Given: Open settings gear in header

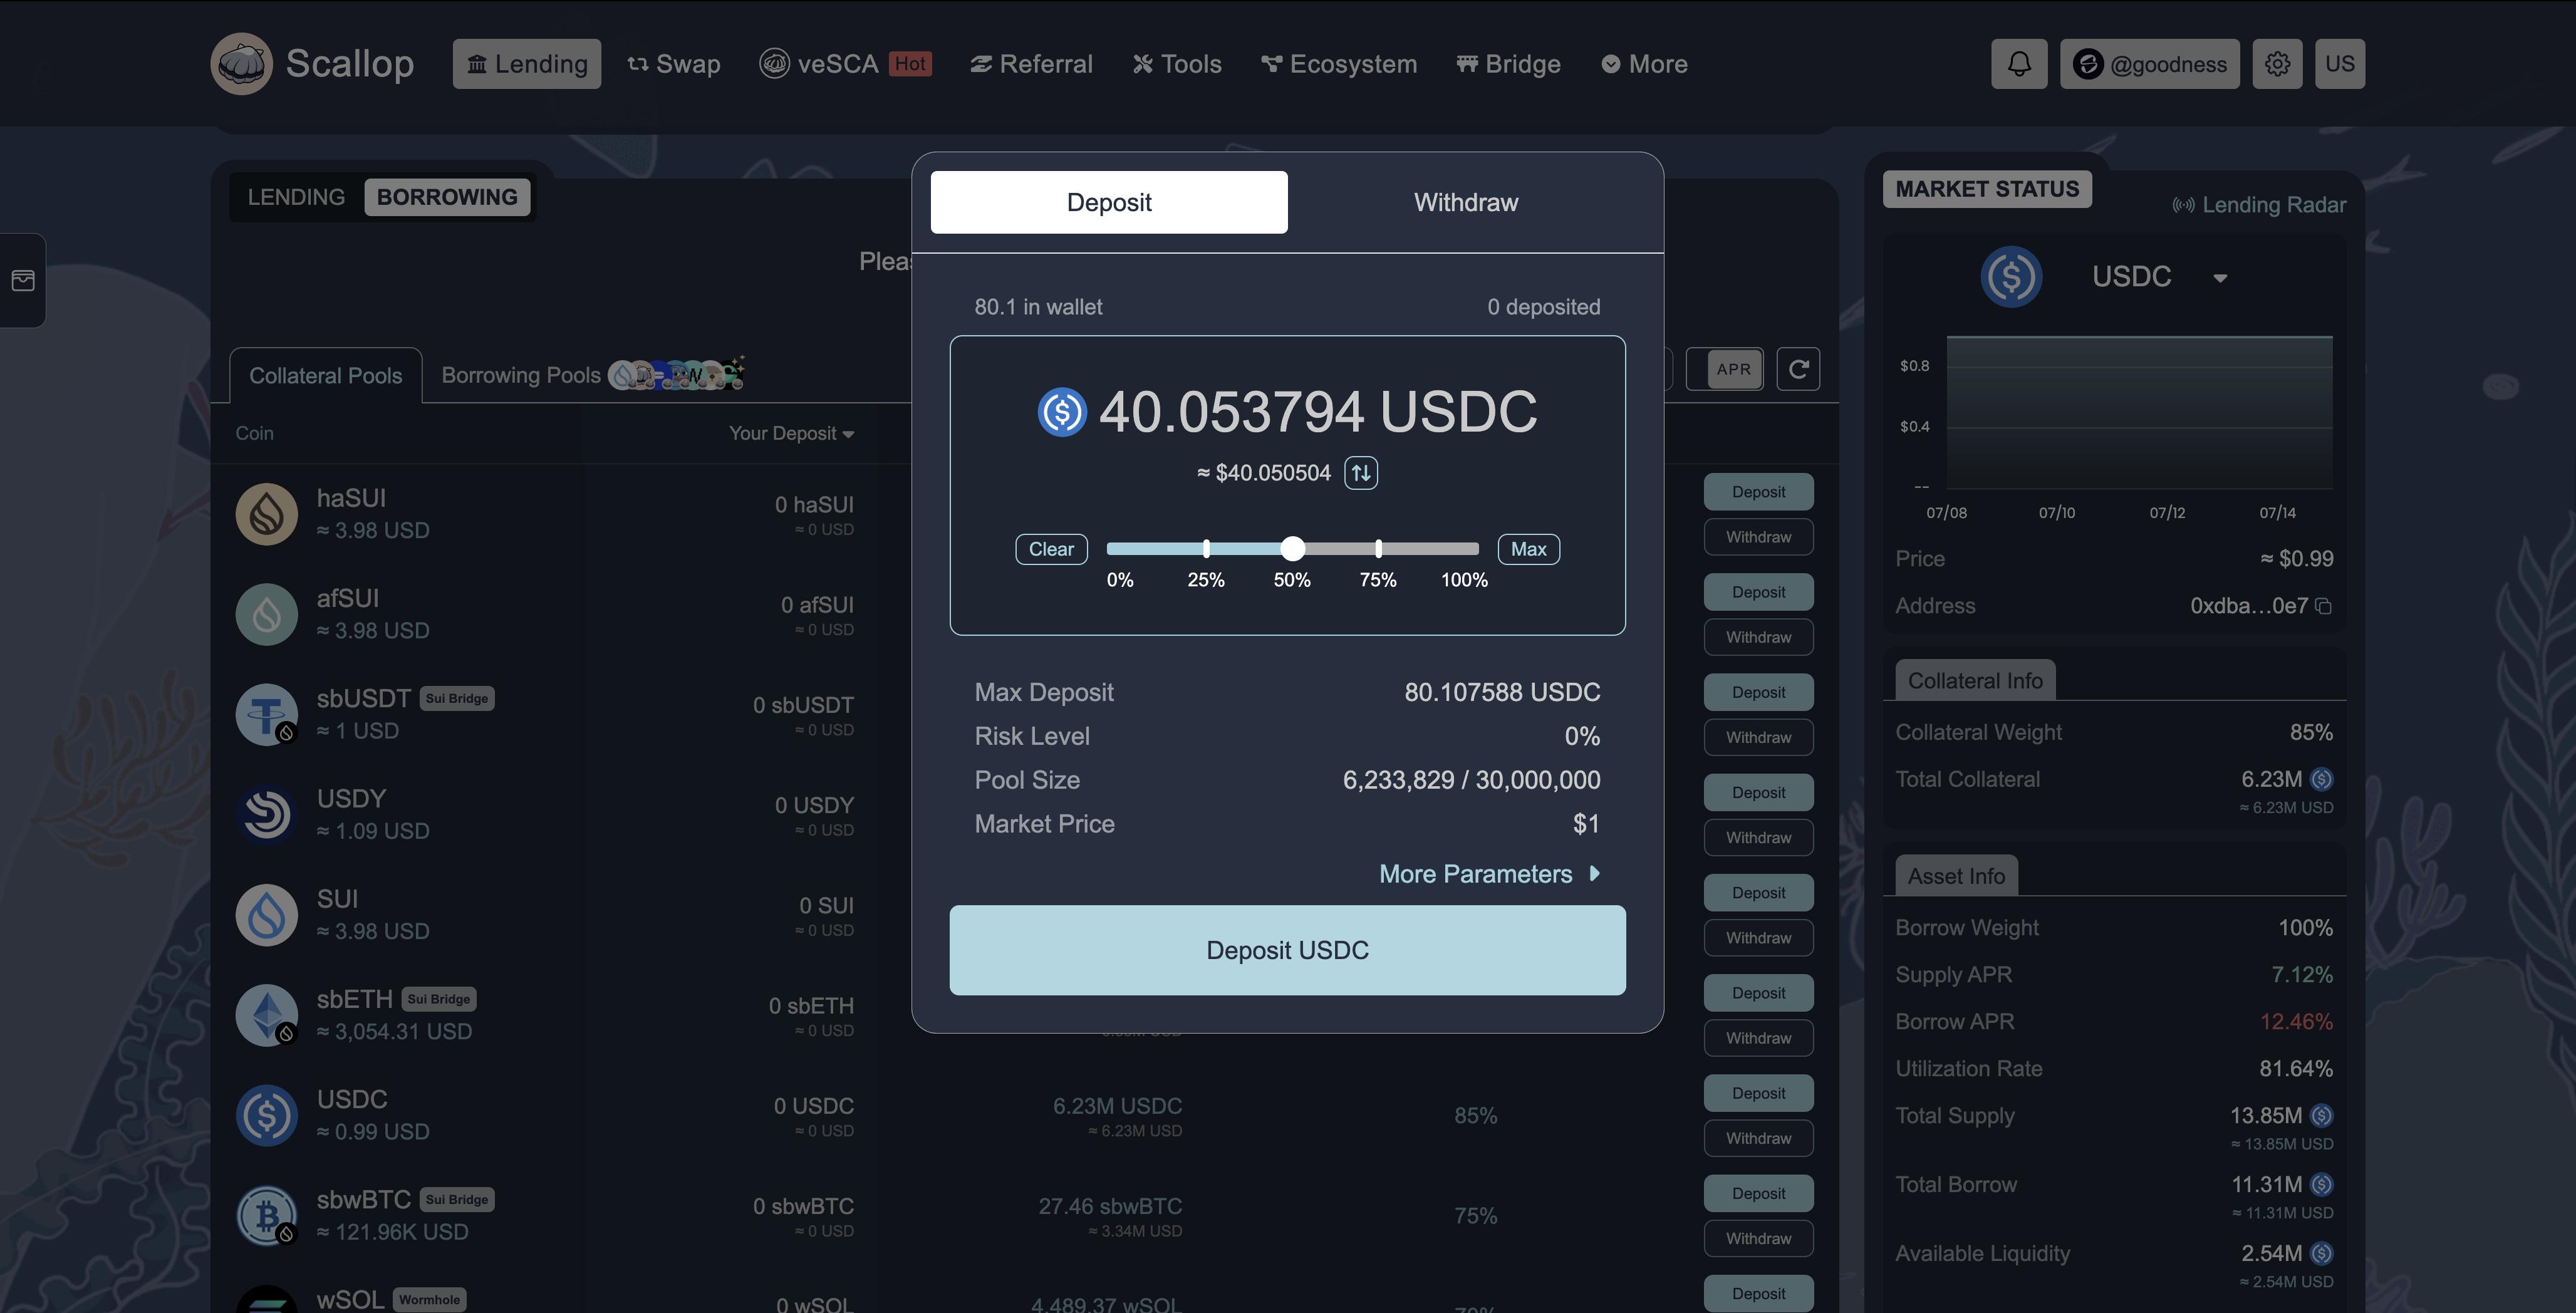Looking at the screenshot, I should (x=2277, y=64).
